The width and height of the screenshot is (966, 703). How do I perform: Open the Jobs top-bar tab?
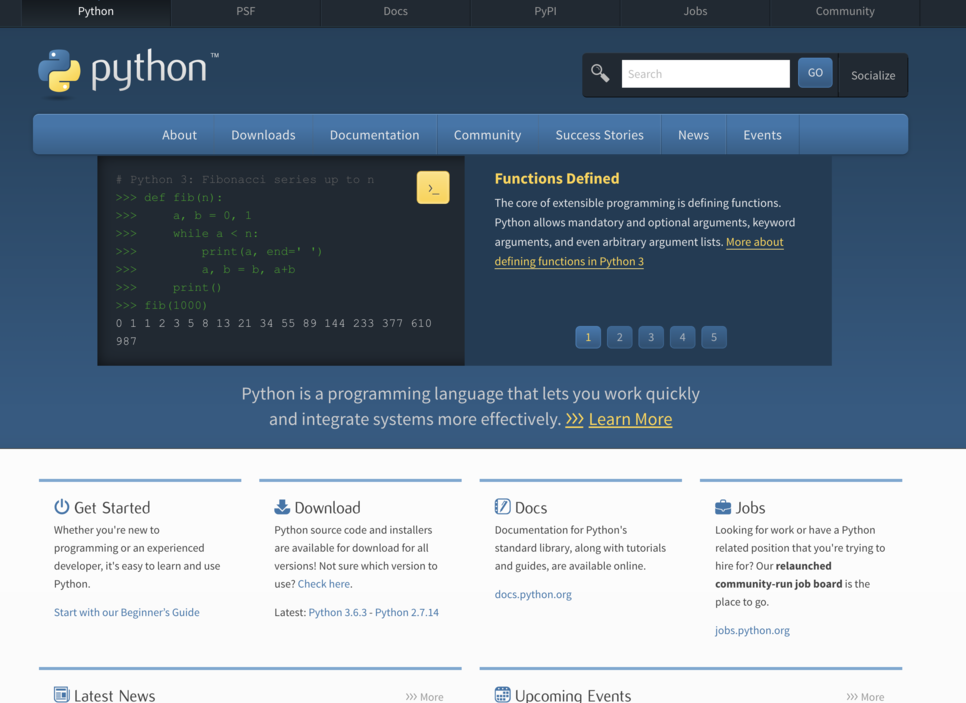(695, 11)
